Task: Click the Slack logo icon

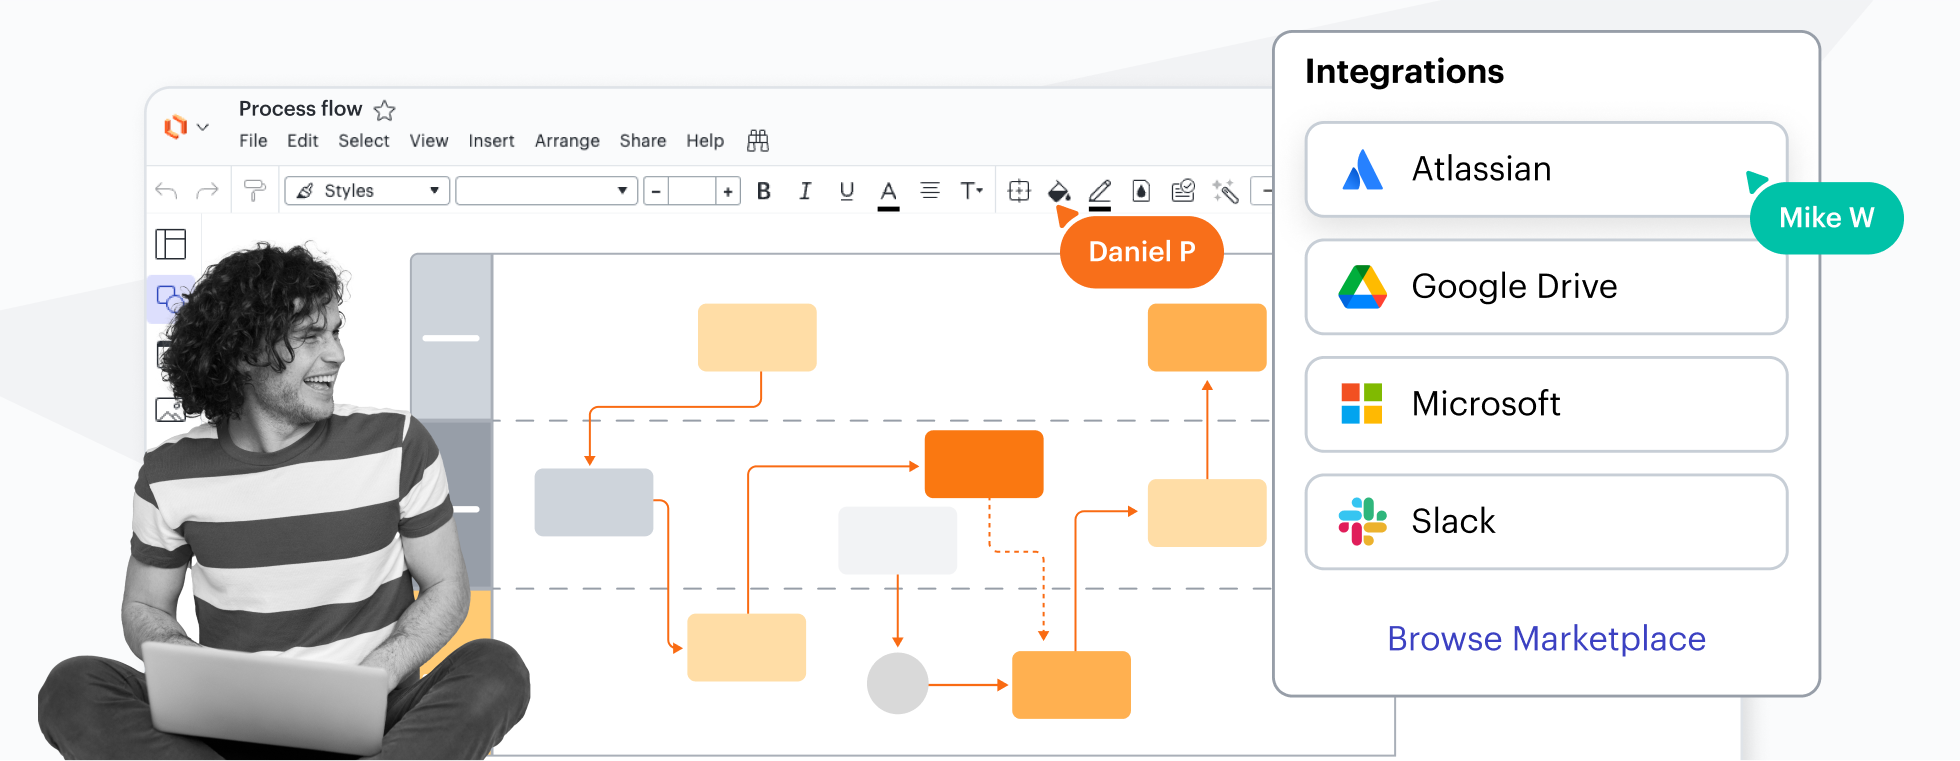Action: click(x=1362, y=522)
